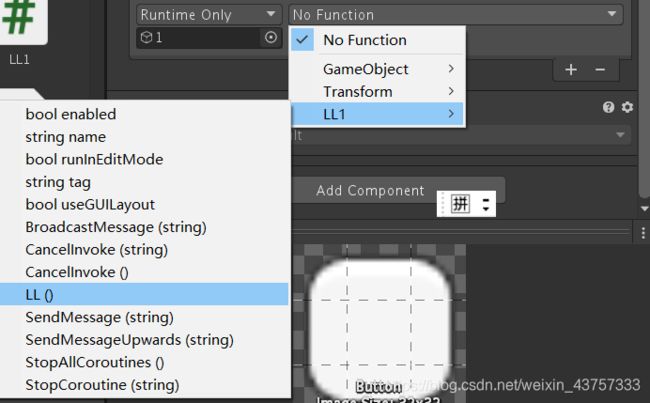Viewport: 650px width, 403px height.
Task: Select string name property
Action: 144,137
